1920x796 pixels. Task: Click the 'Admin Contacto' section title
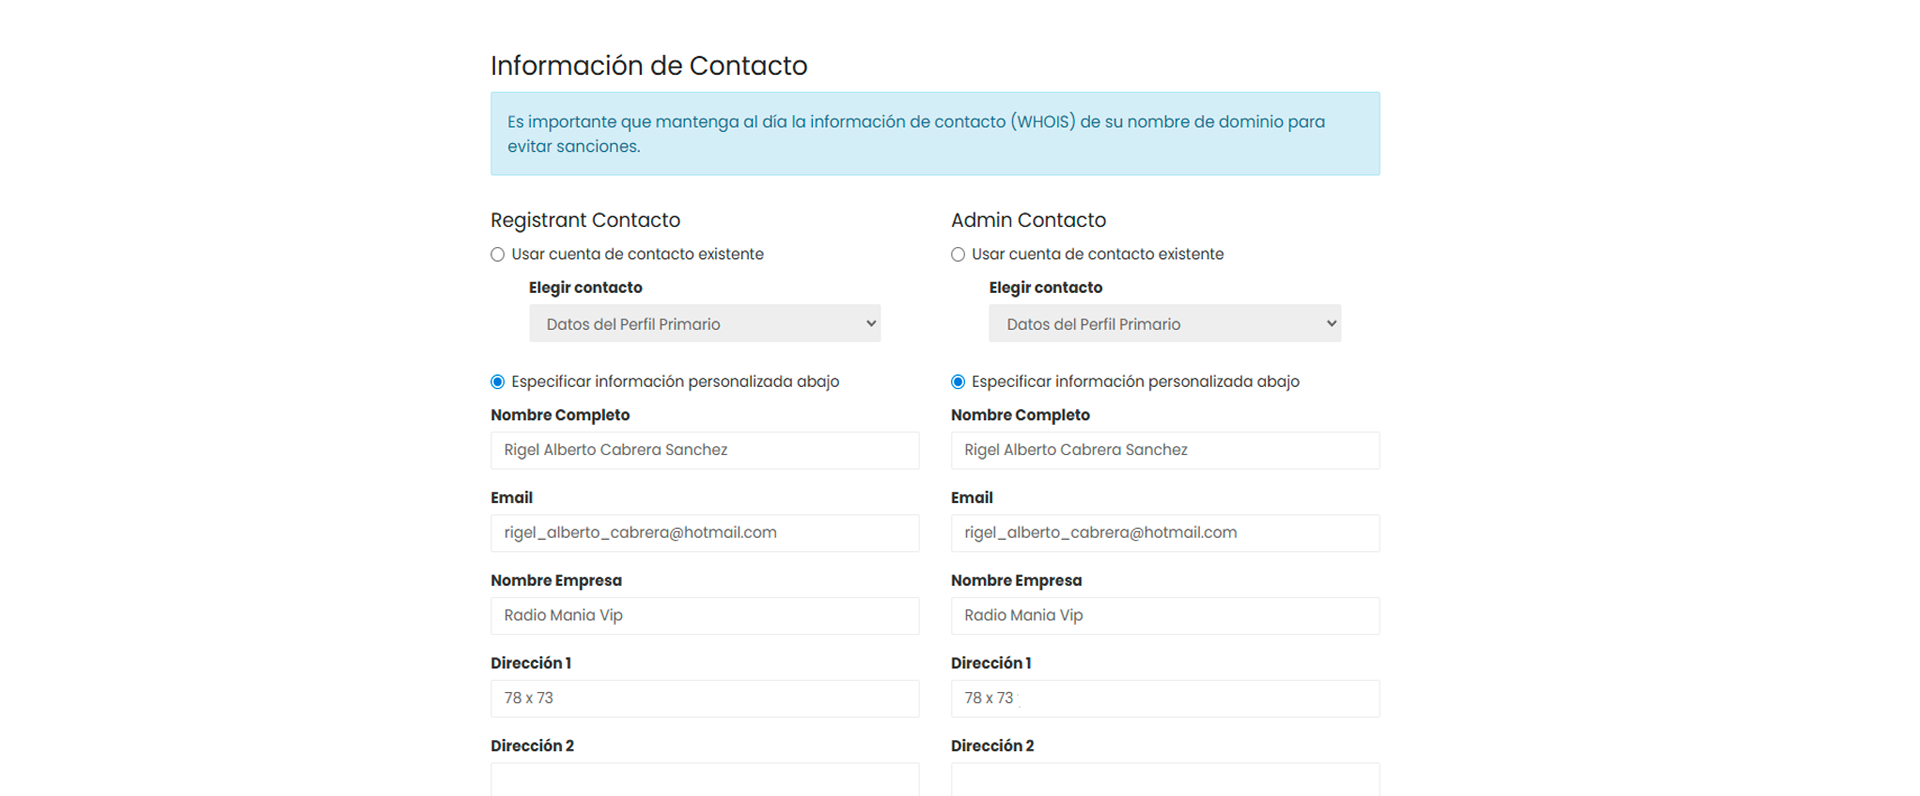[x=1028, y=220]
